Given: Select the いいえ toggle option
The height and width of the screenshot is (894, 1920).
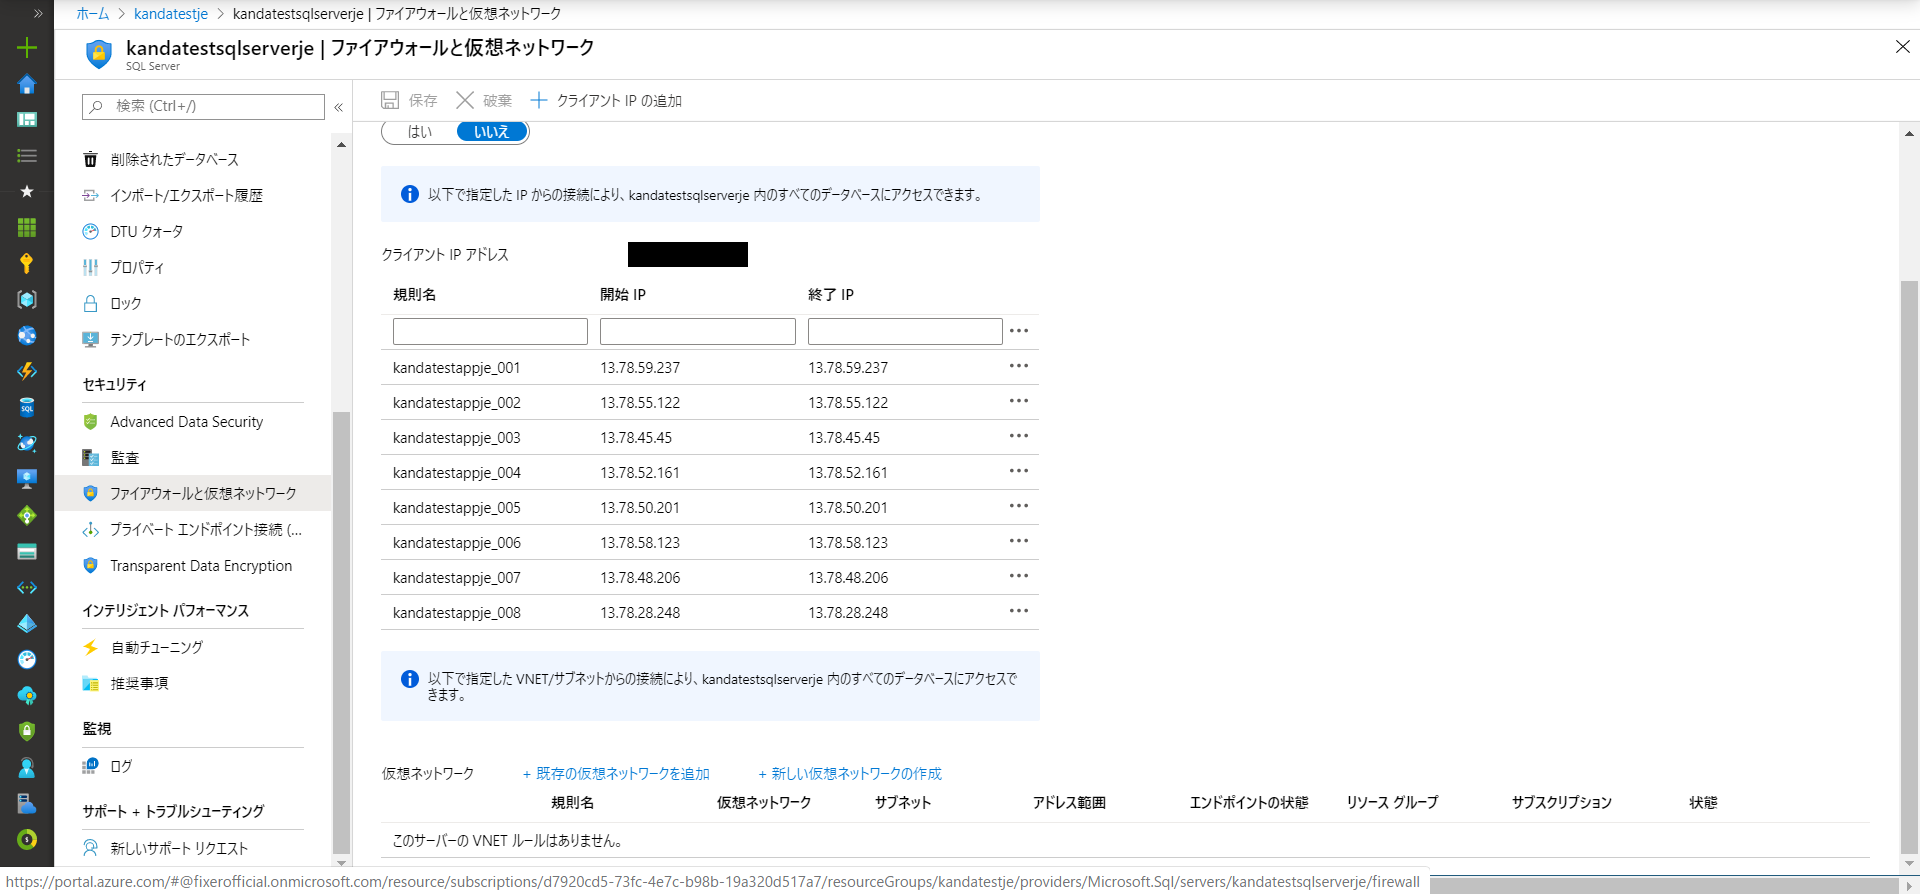Looking at the screenshot, I should click(491, 132).
